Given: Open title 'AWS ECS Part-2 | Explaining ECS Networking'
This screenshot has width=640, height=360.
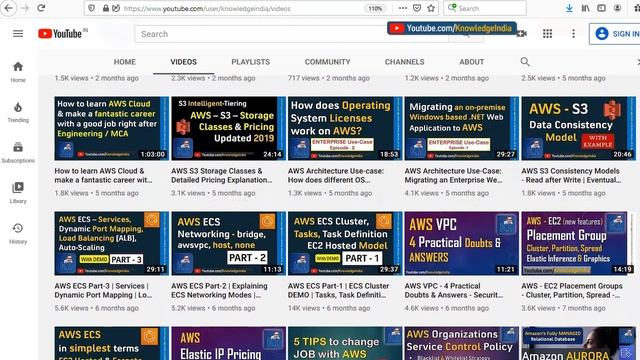Looking at the screenshot, I should (219, 291).
